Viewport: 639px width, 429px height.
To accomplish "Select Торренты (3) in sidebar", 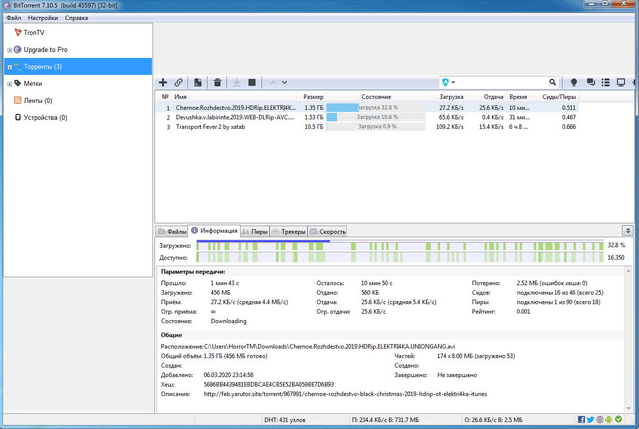I will pos(78,66).
